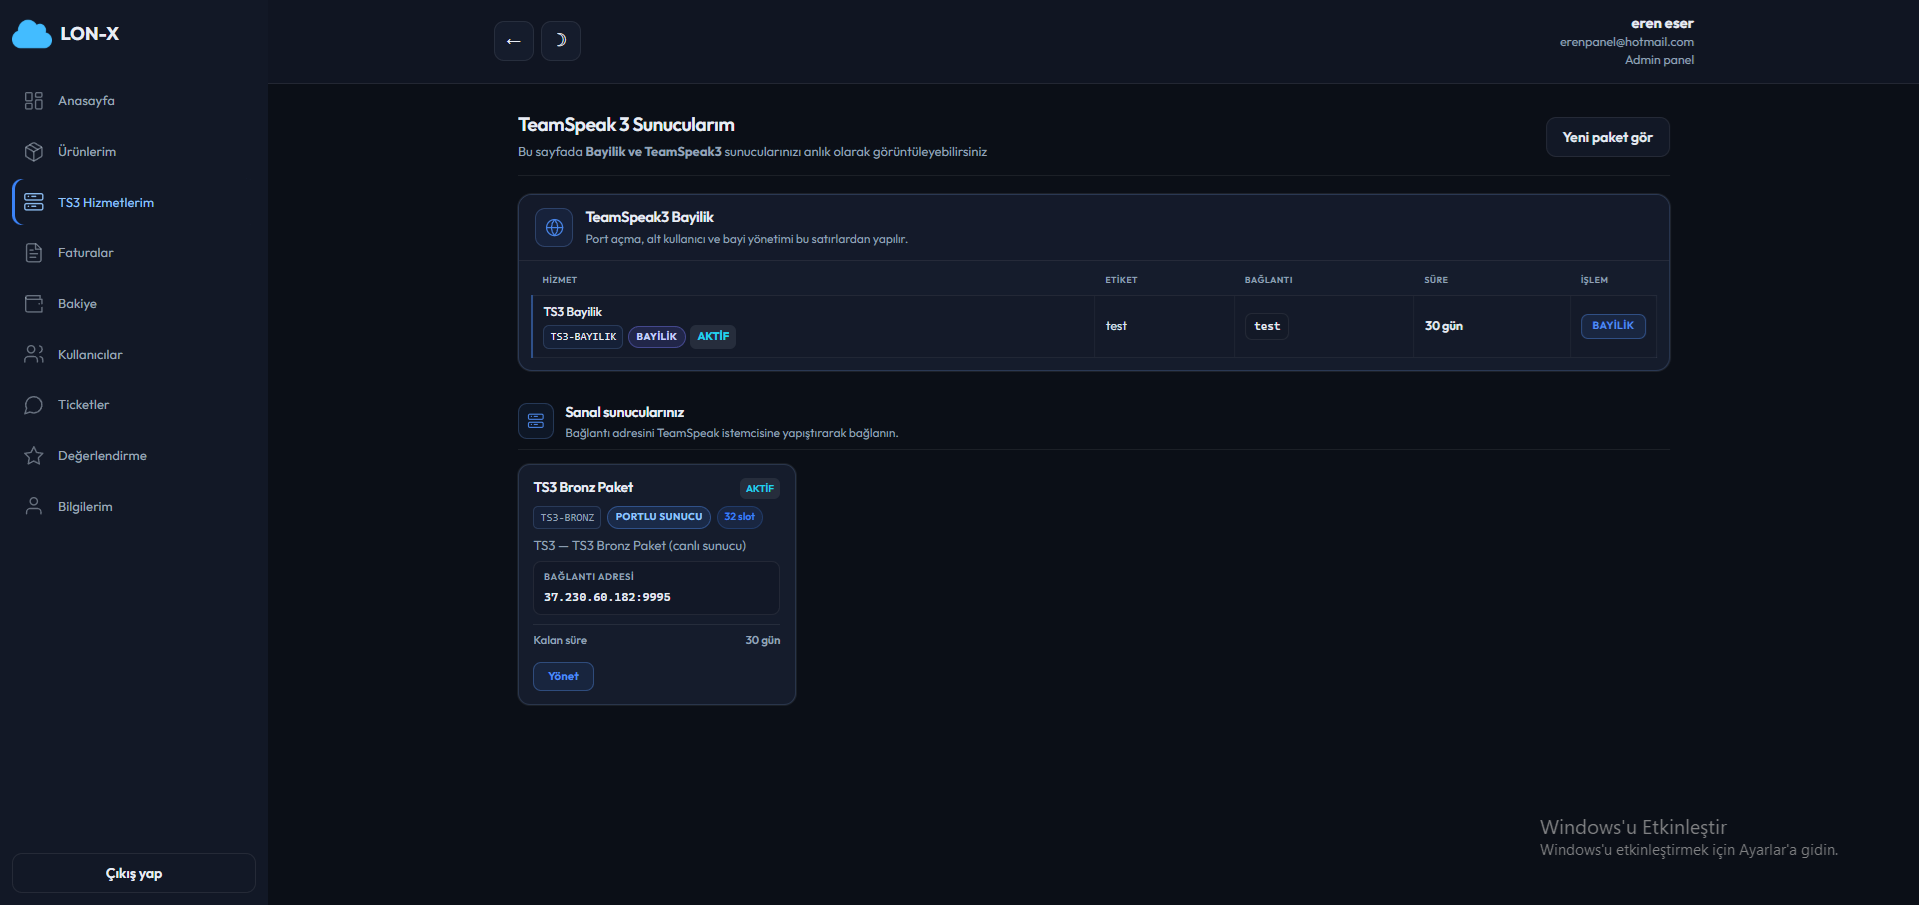Click the erenpanel@hotmail.com email text

pyautogui.click(x=1627, y=42)
